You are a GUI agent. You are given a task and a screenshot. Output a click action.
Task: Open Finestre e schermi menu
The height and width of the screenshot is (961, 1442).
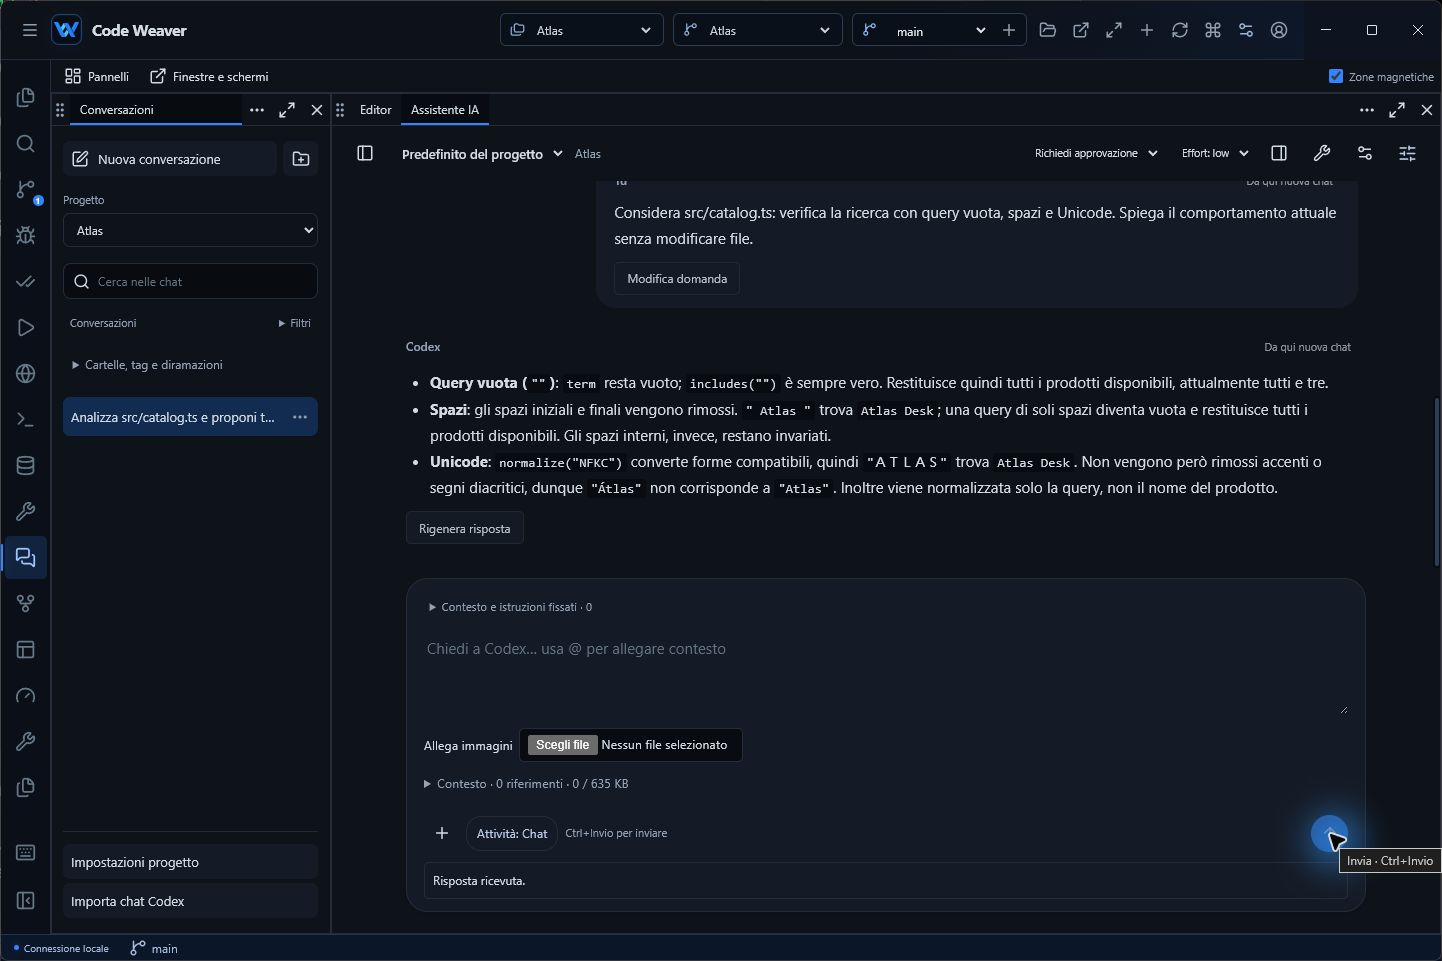click(x=209, y=76)
